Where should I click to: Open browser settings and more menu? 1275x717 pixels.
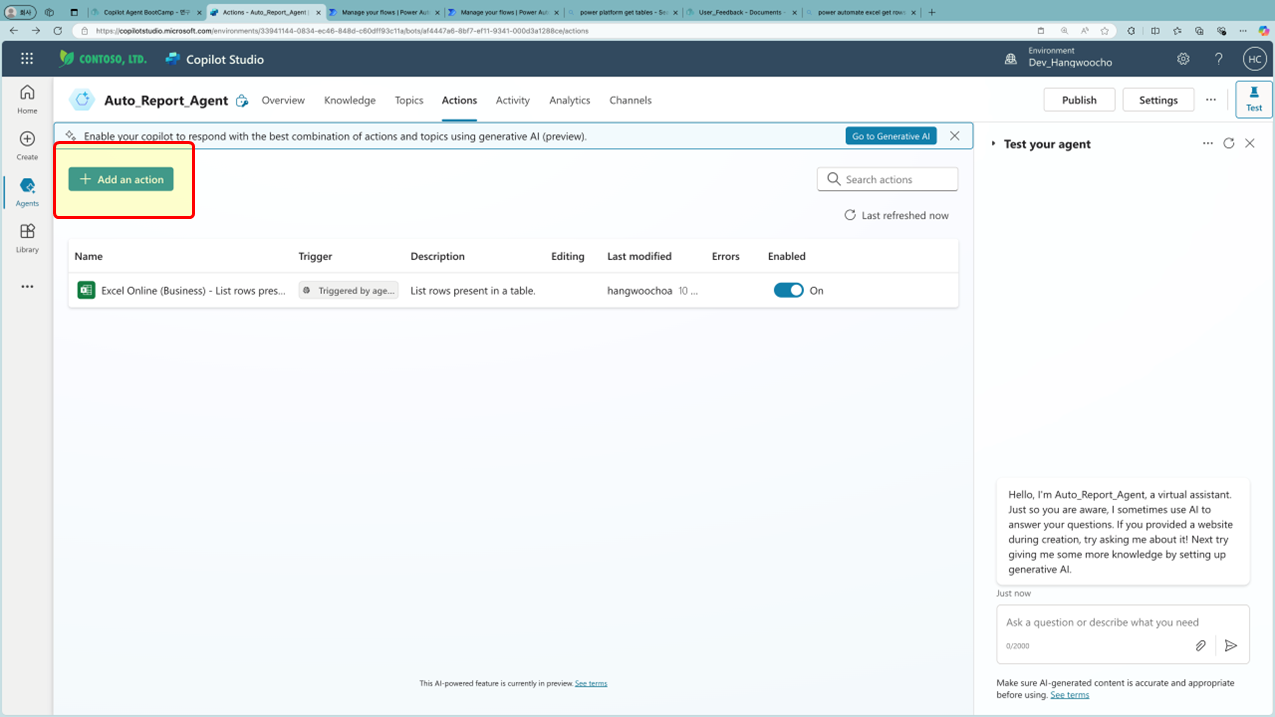click(x=1243, y=31)
